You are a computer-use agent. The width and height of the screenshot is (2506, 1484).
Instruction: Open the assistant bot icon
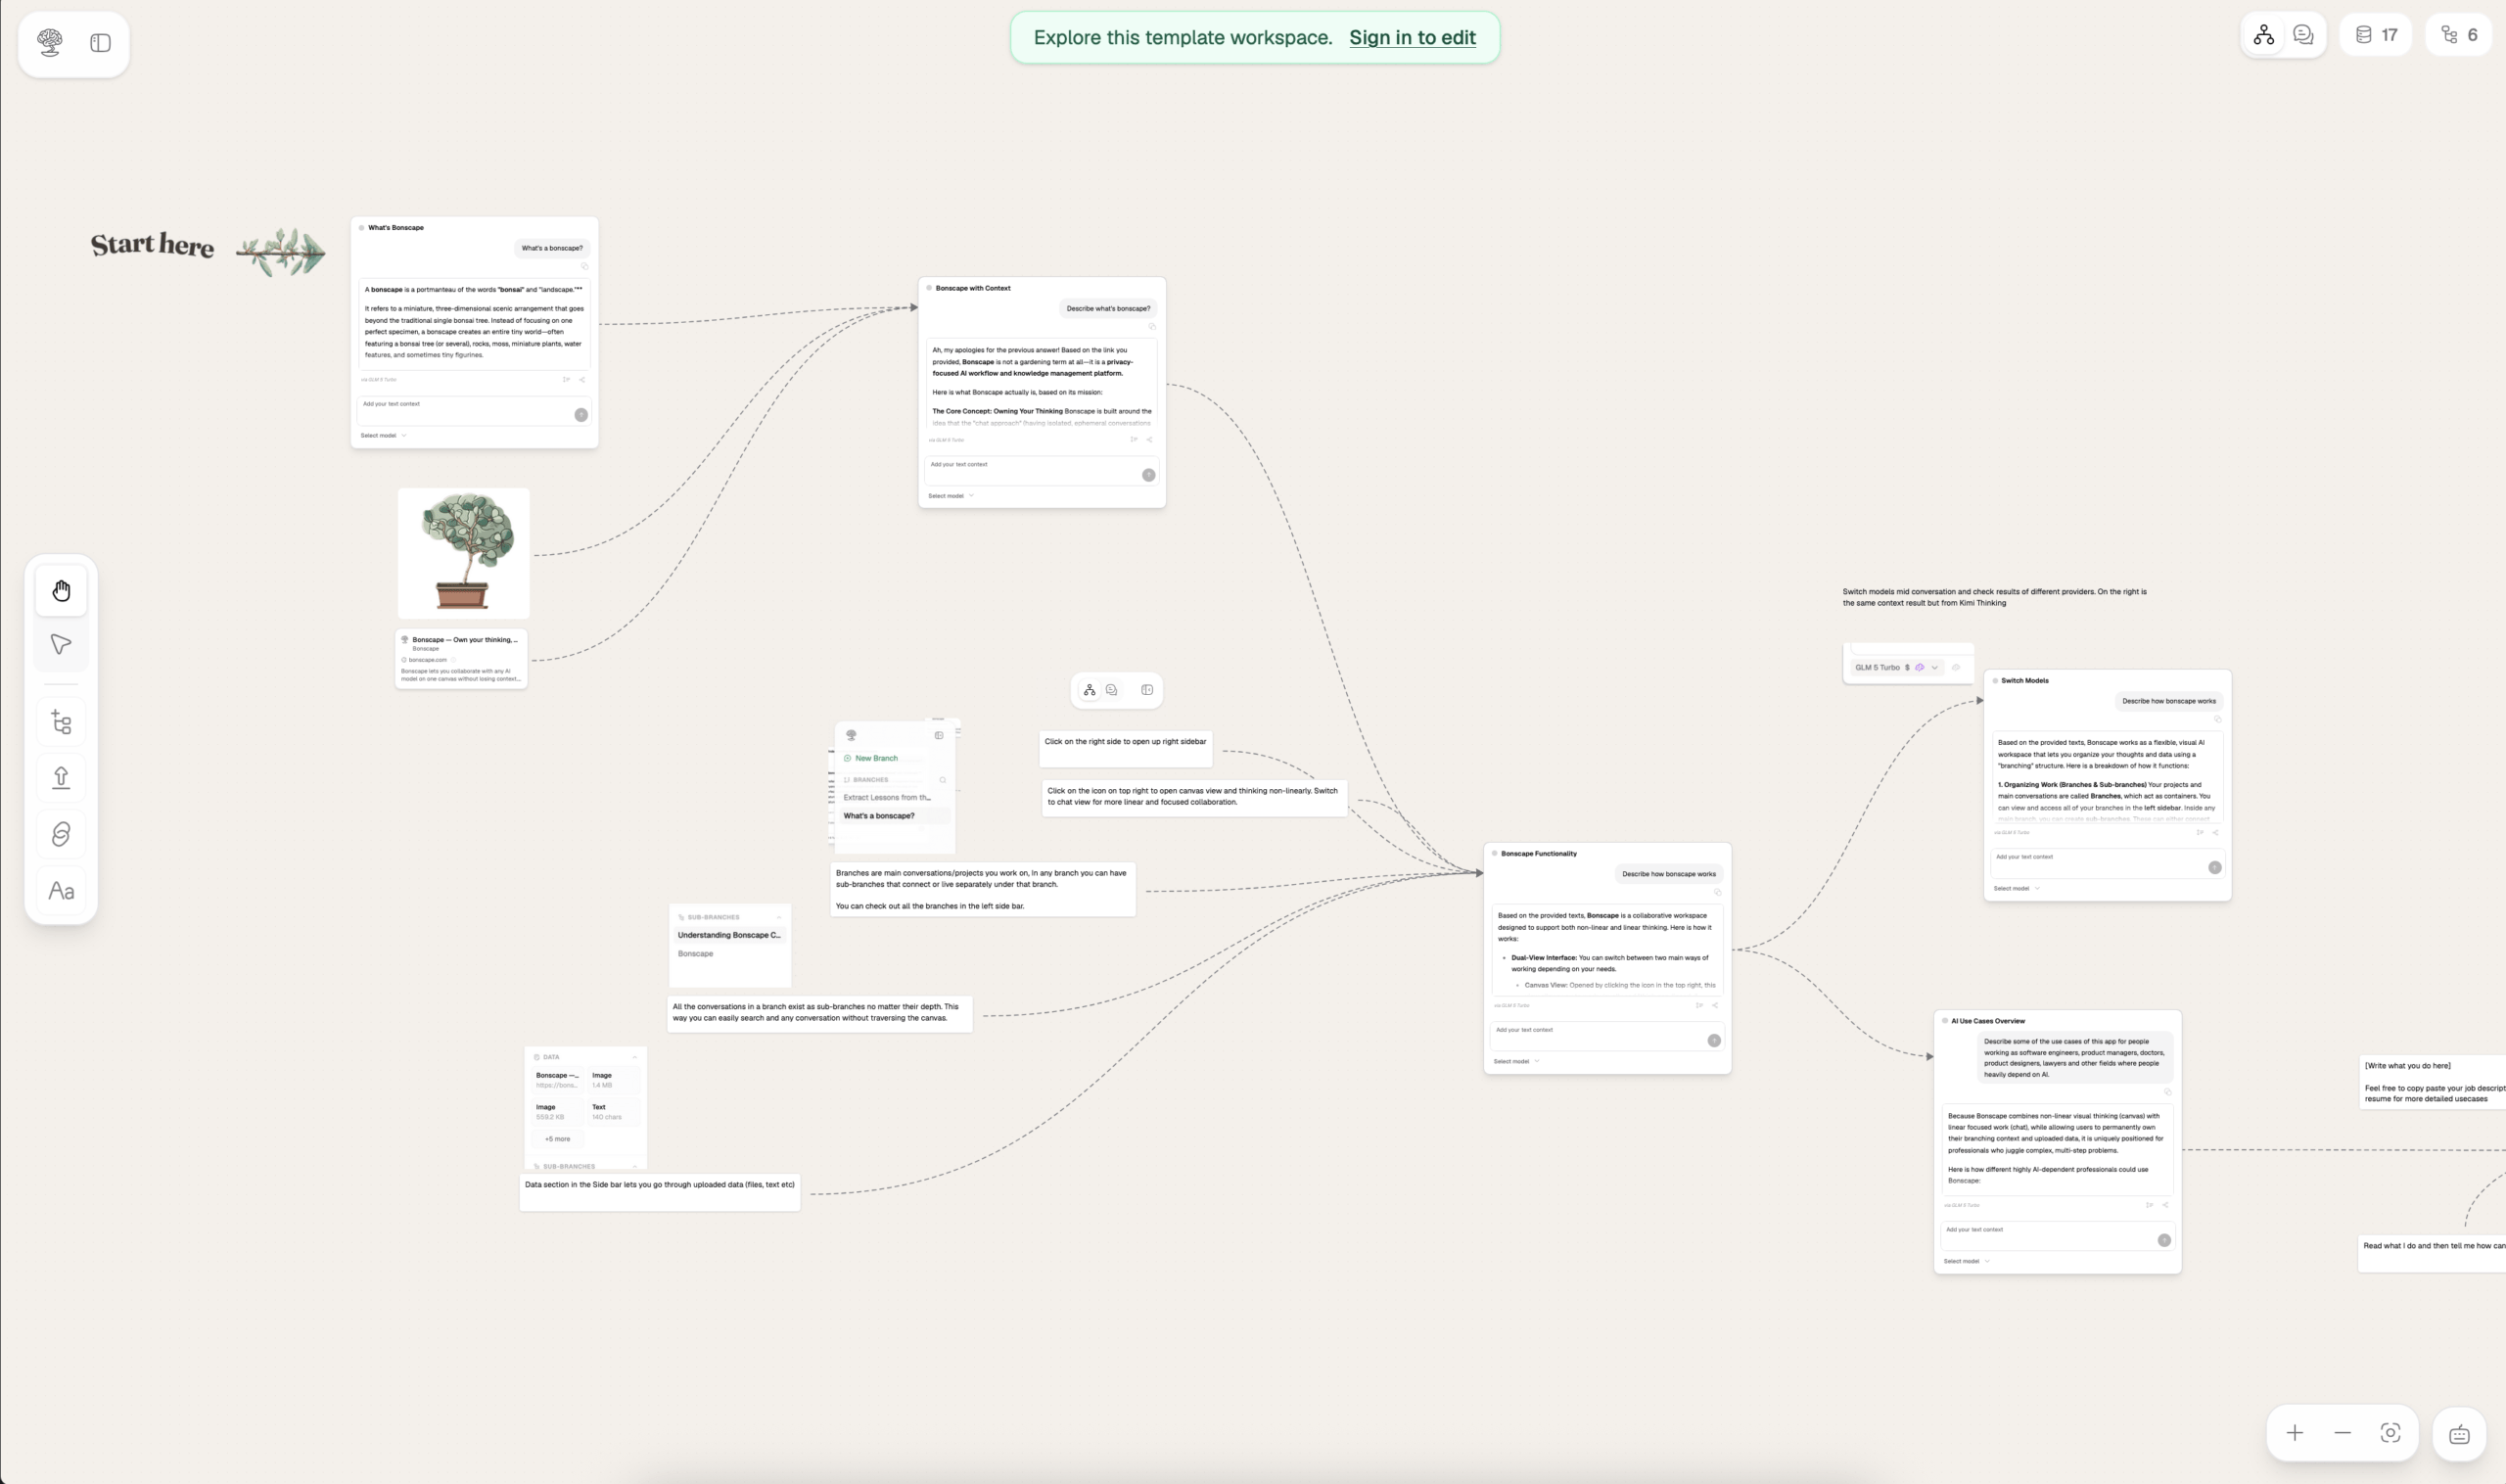2459,1434
